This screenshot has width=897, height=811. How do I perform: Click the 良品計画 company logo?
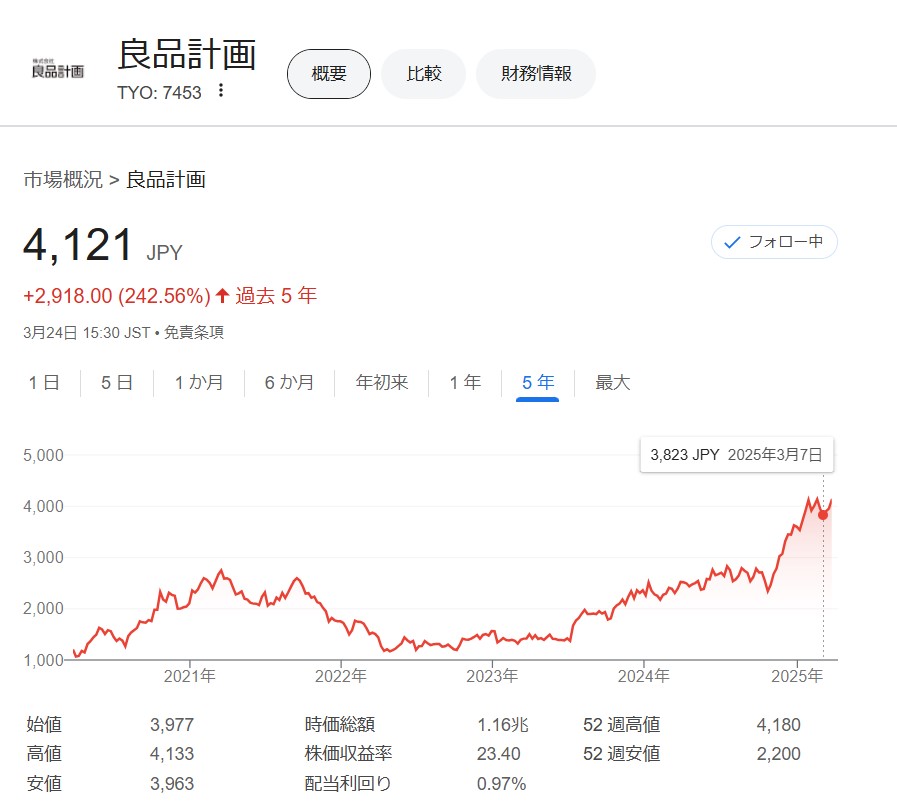(x=58, y=69)
